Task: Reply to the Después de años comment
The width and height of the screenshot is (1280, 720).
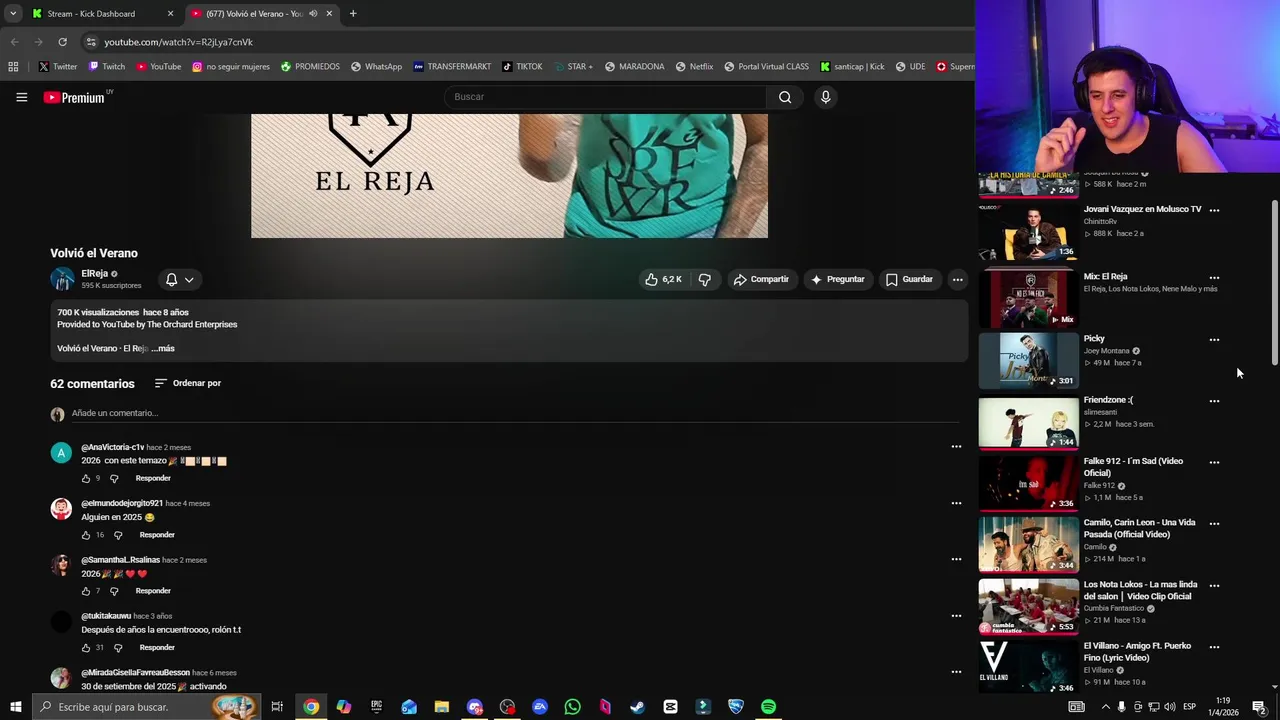Action: coord(157,648)
